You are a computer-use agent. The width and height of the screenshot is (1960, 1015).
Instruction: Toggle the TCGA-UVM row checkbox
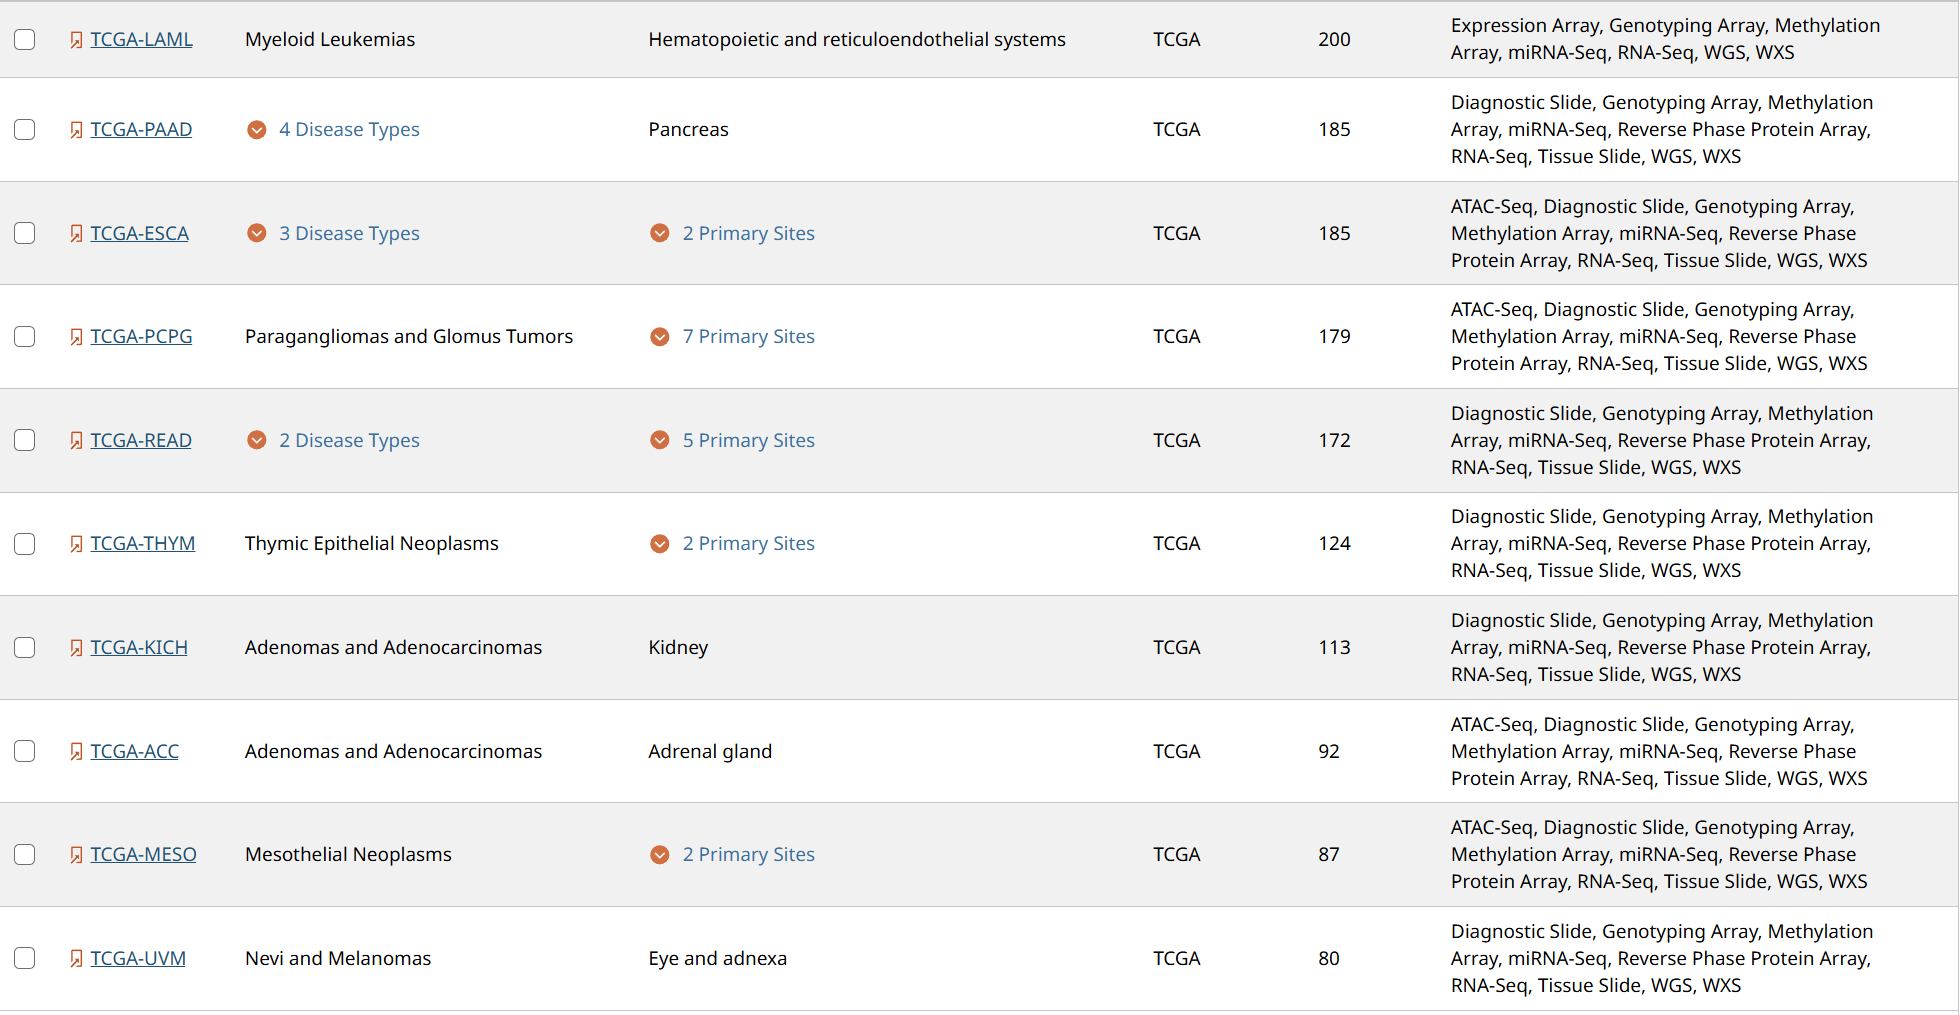coord(25,958)
